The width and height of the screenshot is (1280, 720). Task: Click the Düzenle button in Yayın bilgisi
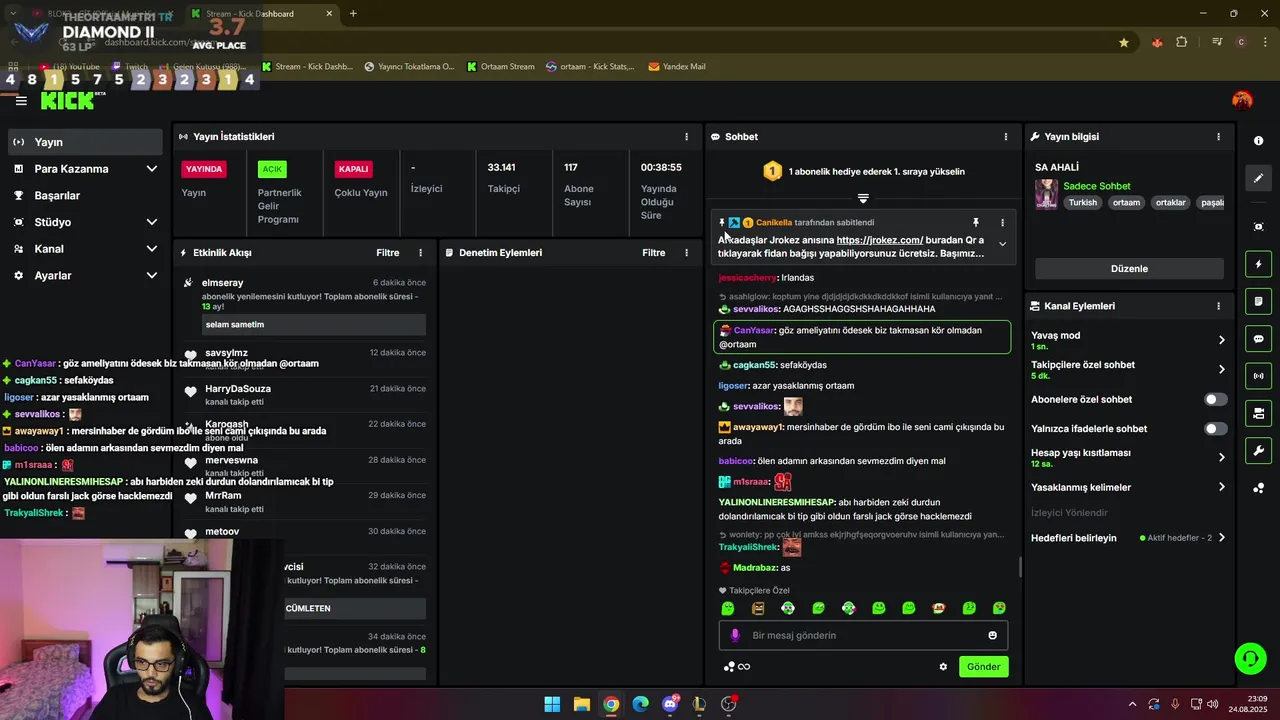(x=1129, y=269)
